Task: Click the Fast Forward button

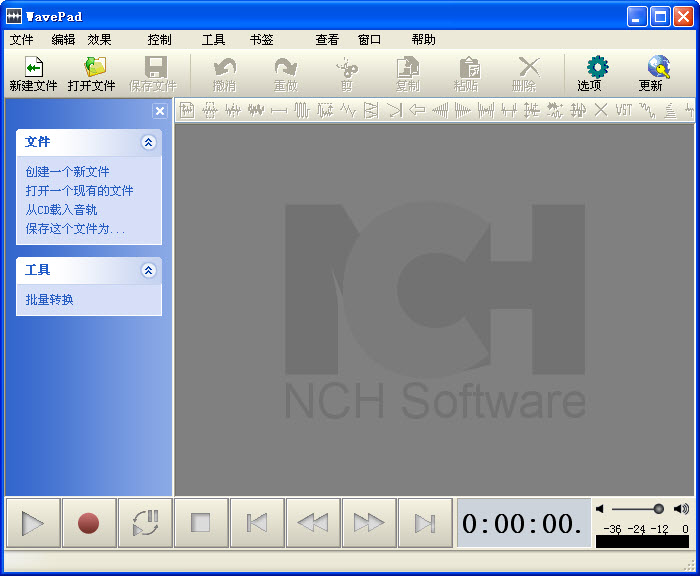Action: point(369,523)
